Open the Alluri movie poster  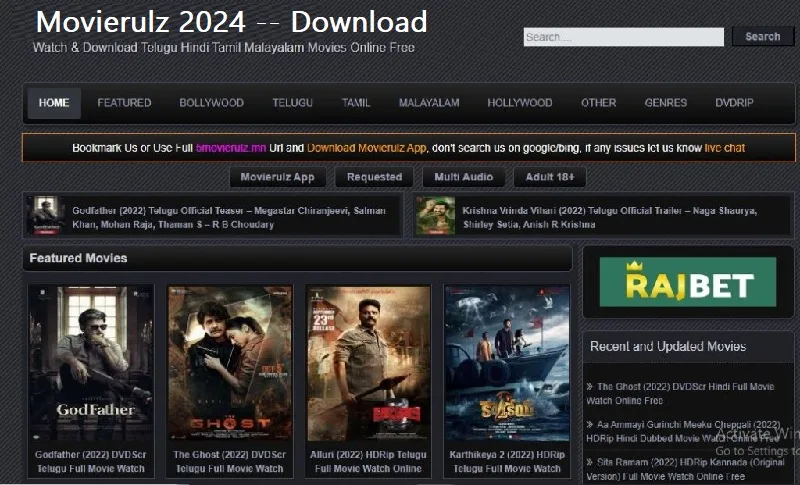pos(368,363)
